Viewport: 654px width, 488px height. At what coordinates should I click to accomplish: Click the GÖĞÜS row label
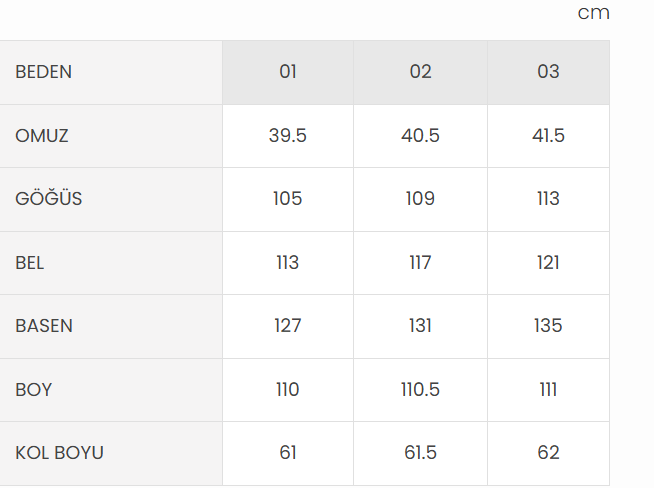click(49, 199)
